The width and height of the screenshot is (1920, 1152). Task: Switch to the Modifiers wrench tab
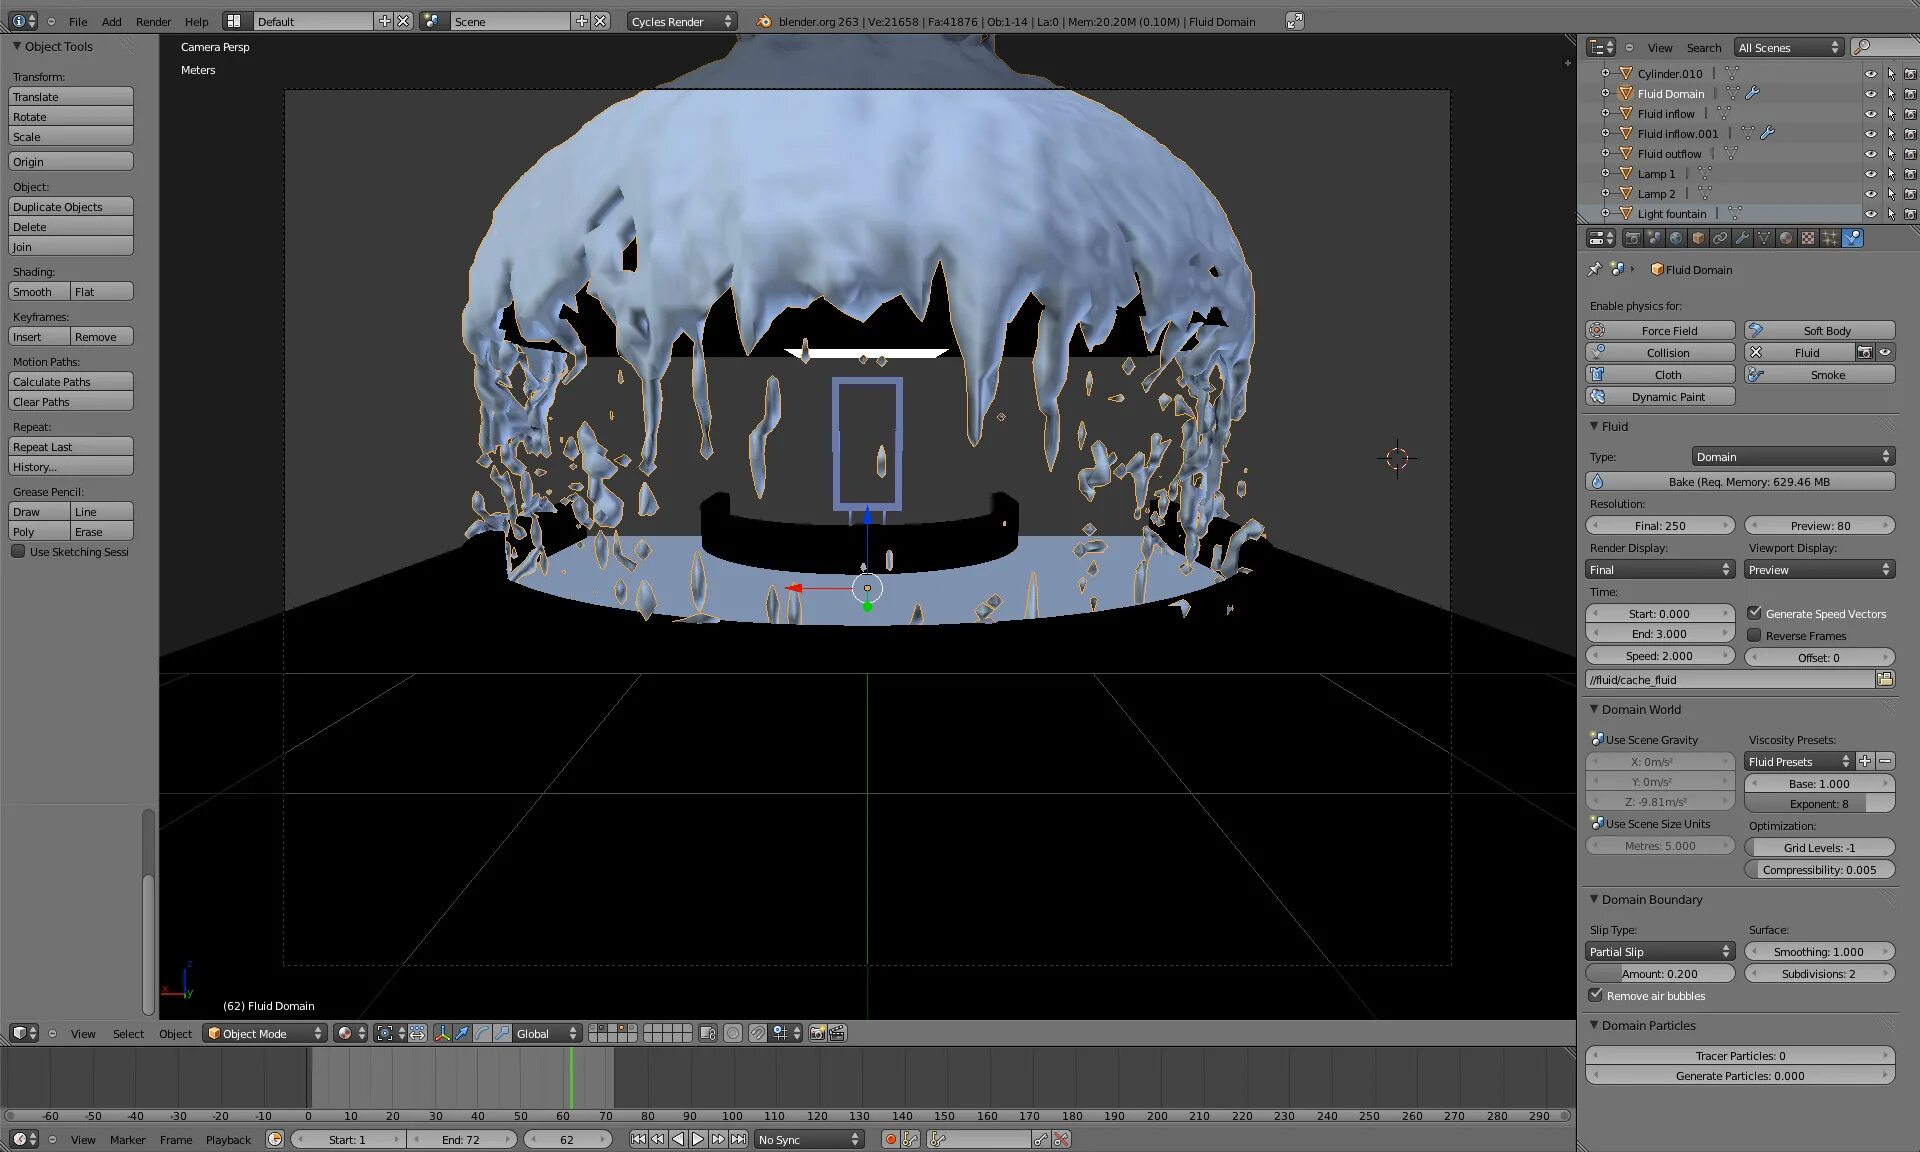(x=1742, y=238)
